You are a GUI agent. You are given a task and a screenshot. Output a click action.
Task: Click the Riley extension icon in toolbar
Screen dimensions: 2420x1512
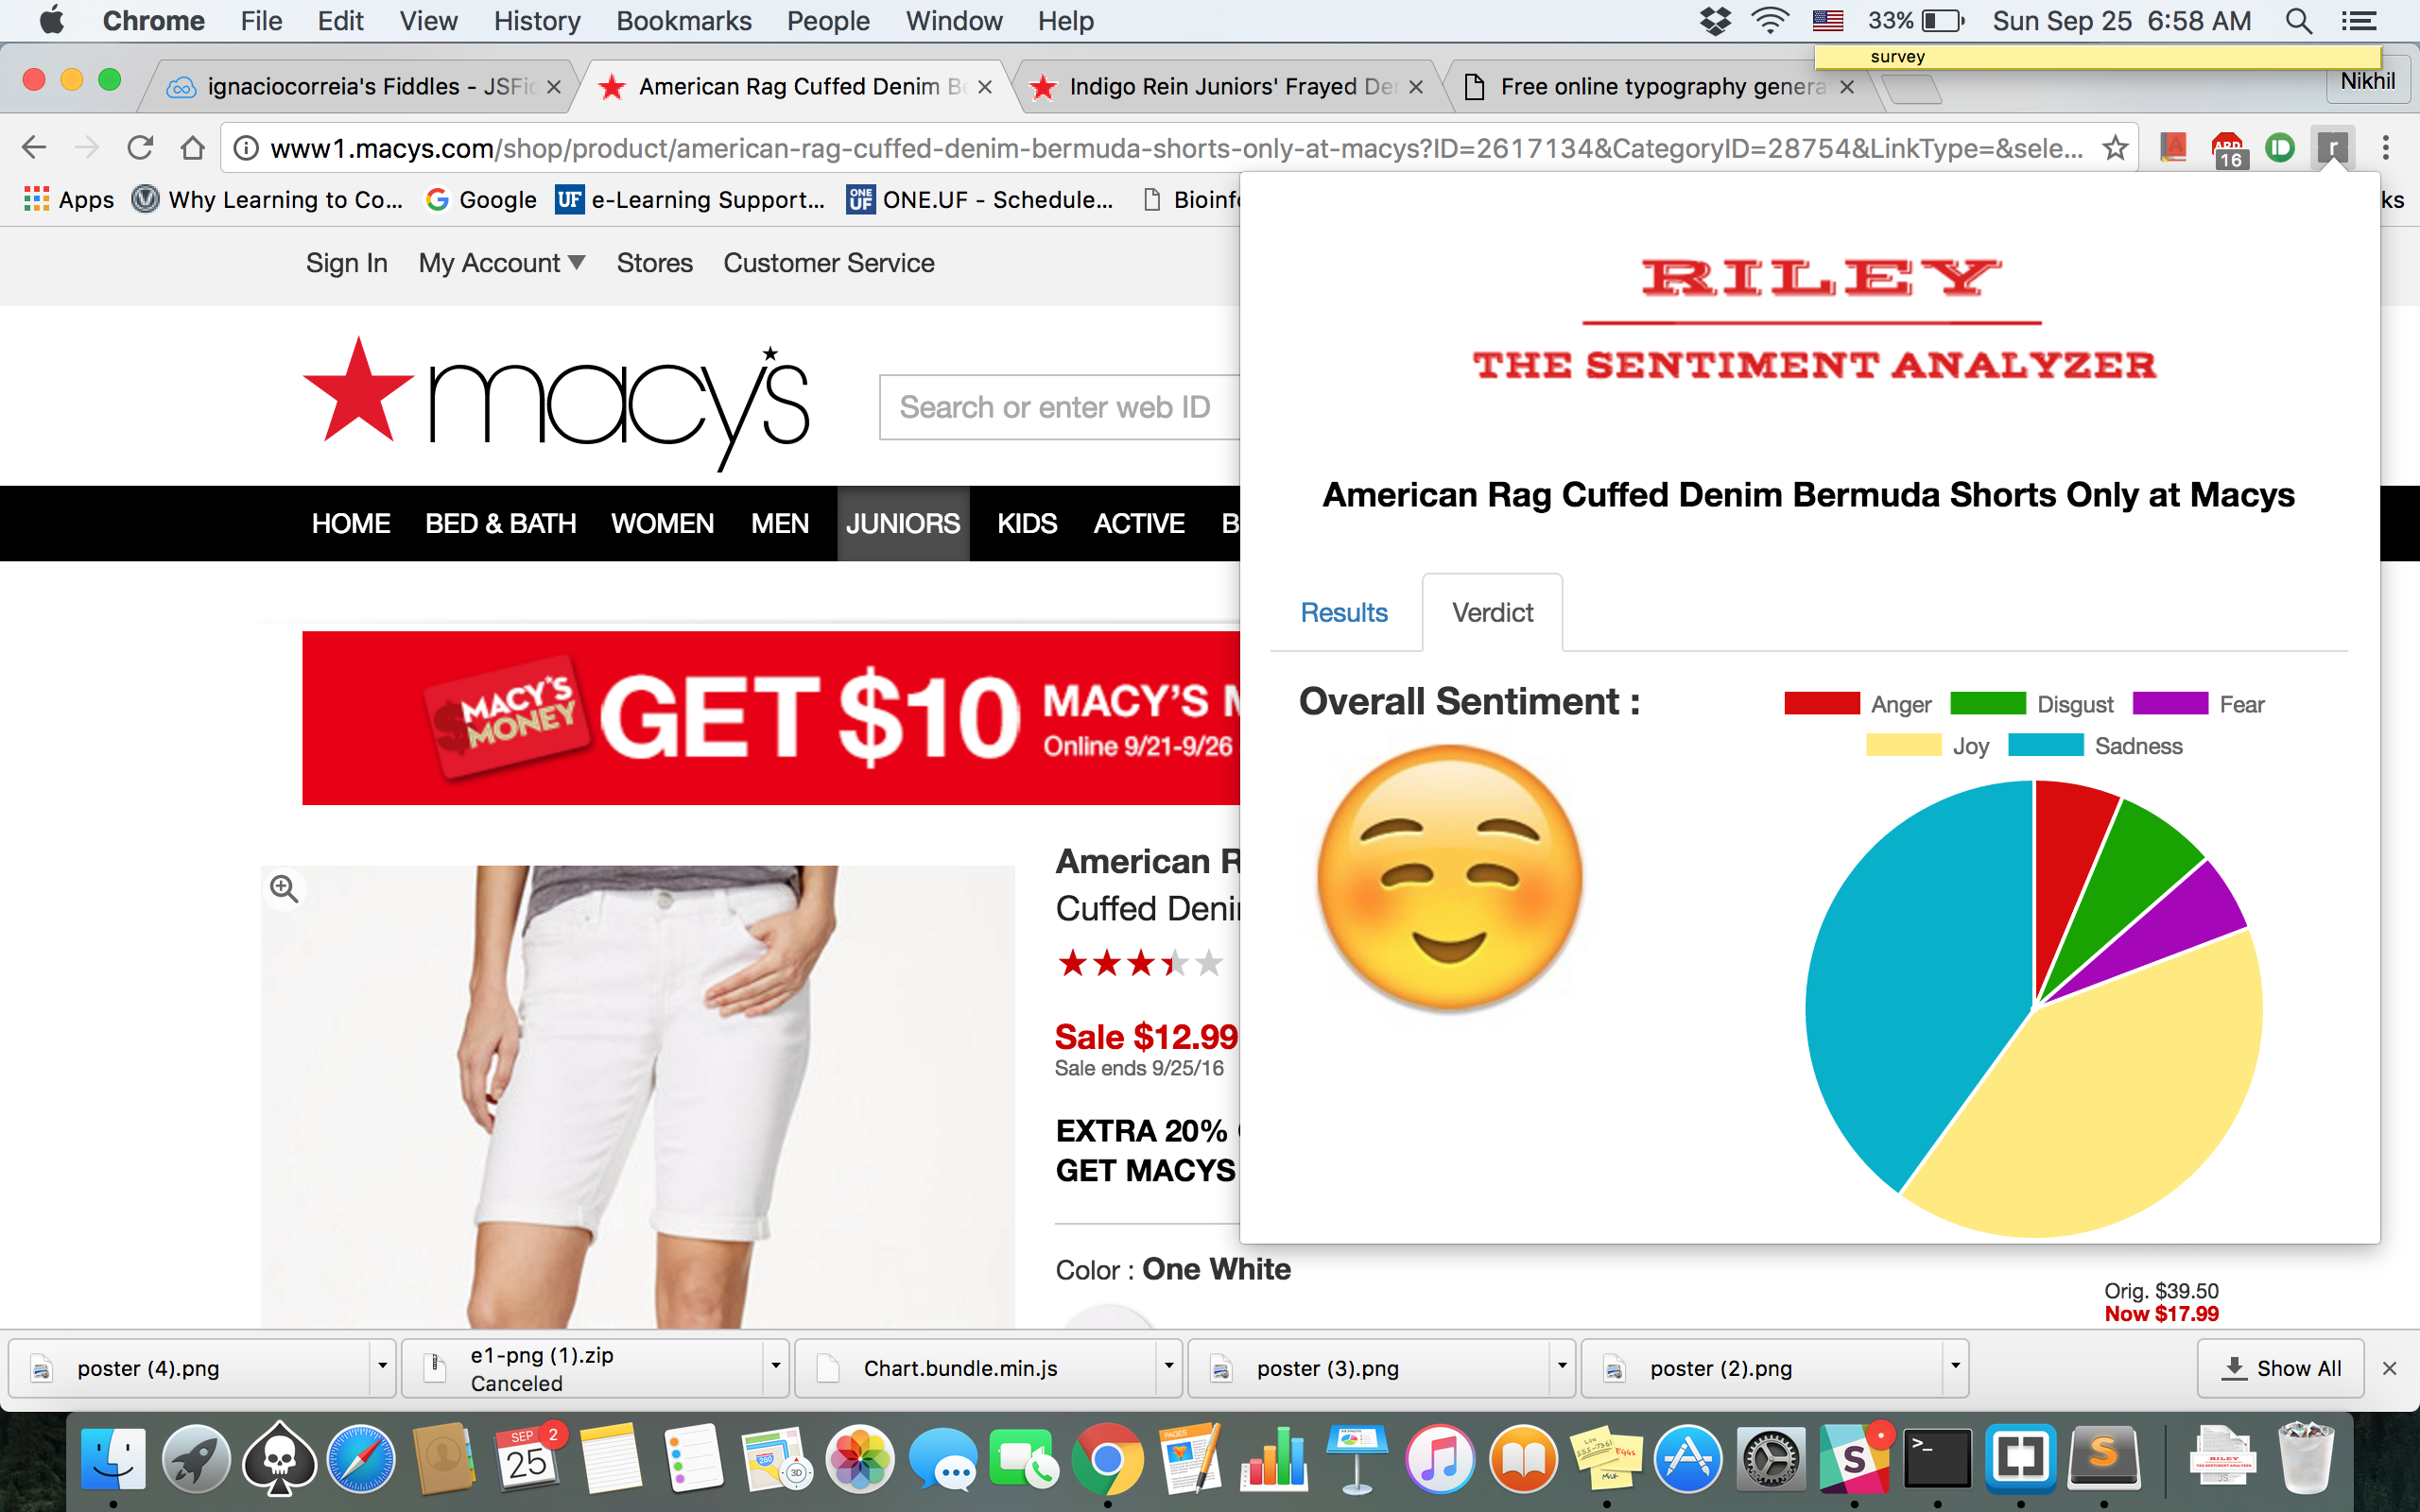pos(2332,149)
